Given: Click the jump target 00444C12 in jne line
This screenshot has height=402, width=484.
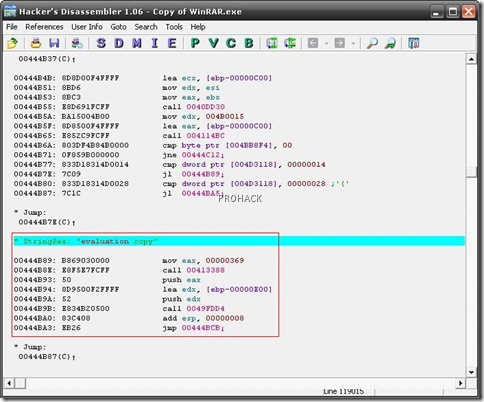Looking at the screenshot, I should (201, 155).
